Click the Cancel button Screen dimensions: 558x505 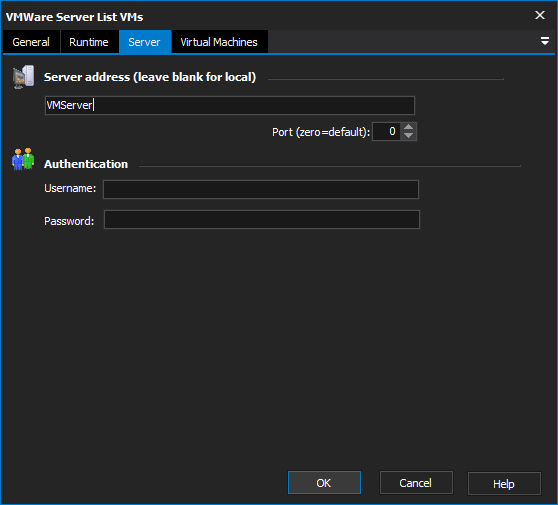click(416, 483)
